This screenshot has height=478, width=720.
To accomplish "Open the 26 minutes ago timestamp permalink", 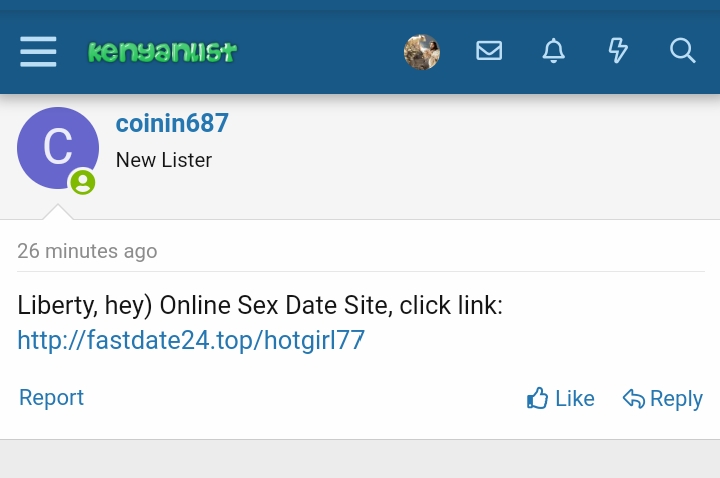I will (87, 251).
